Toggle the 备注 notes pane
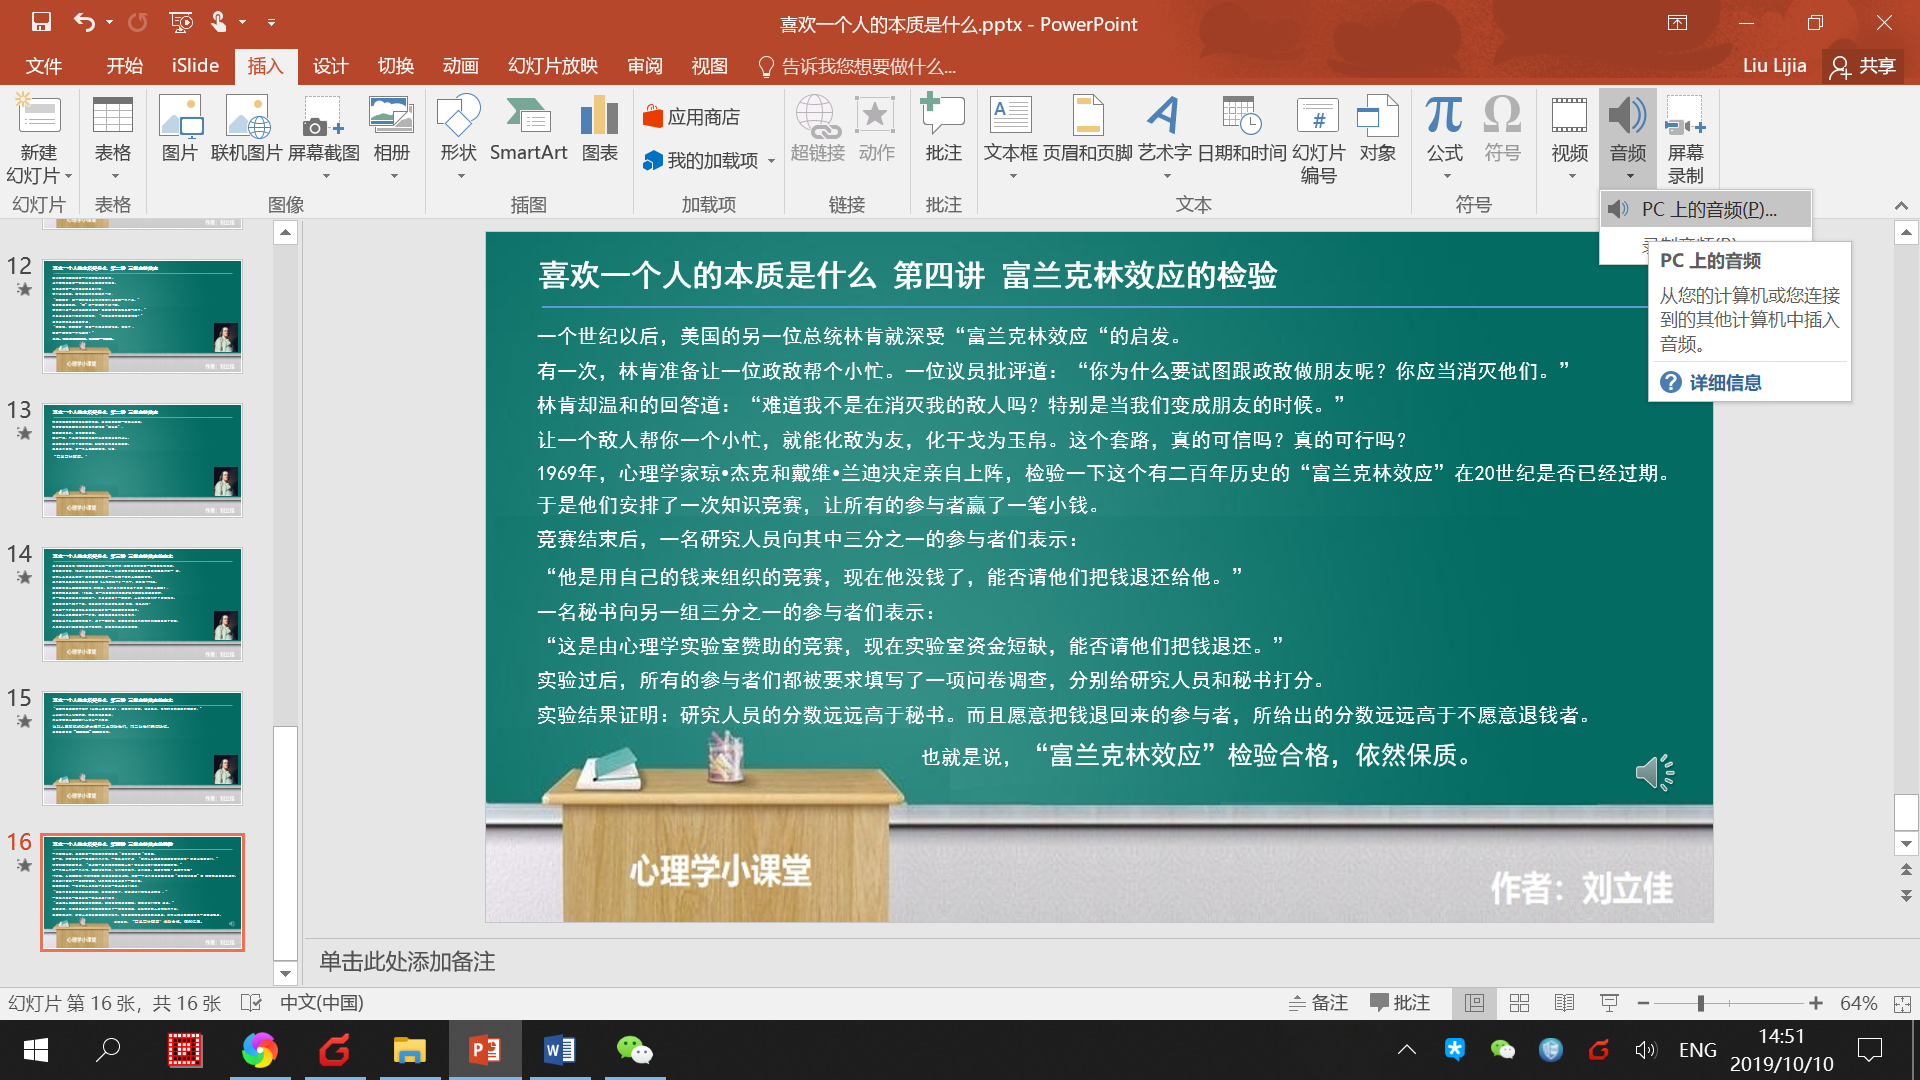 pyautogui.click(x=1318, y=1003)
